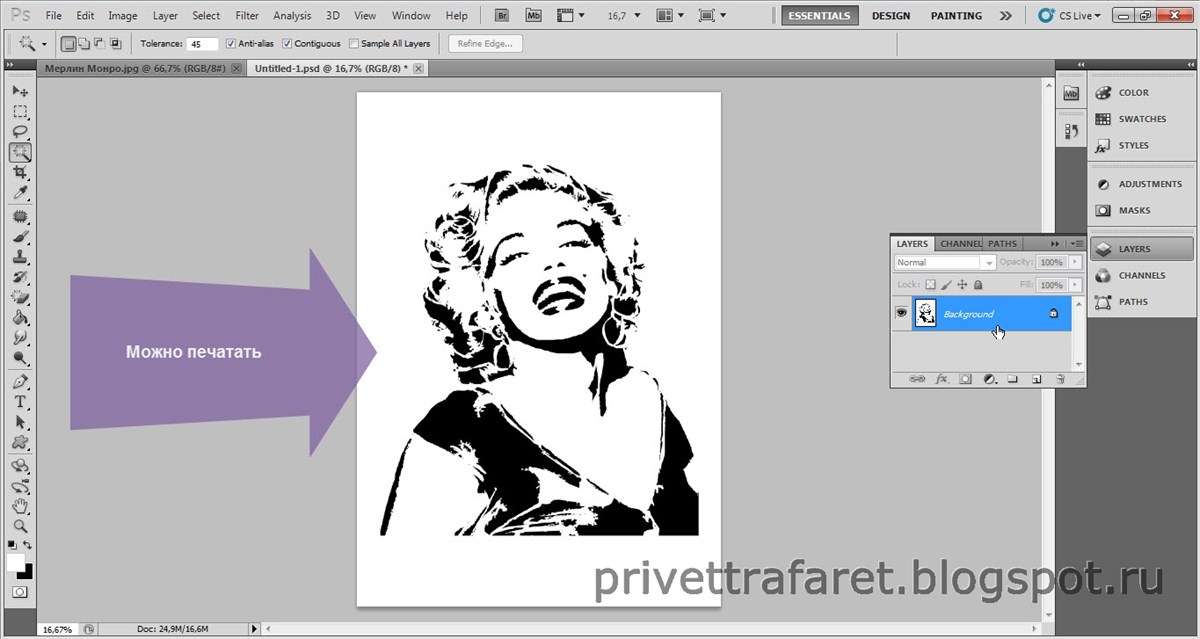Select the Move tool
This screenshot has height=639, width=1200.
pyautogui.click(x=20, y=90)
